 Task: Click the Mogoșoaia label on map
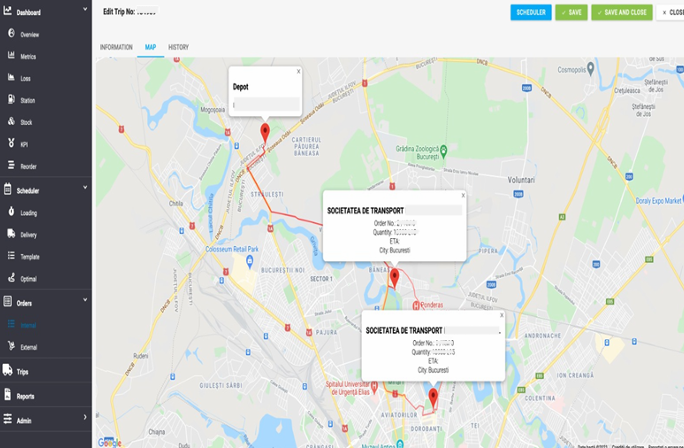coord(212,109)
